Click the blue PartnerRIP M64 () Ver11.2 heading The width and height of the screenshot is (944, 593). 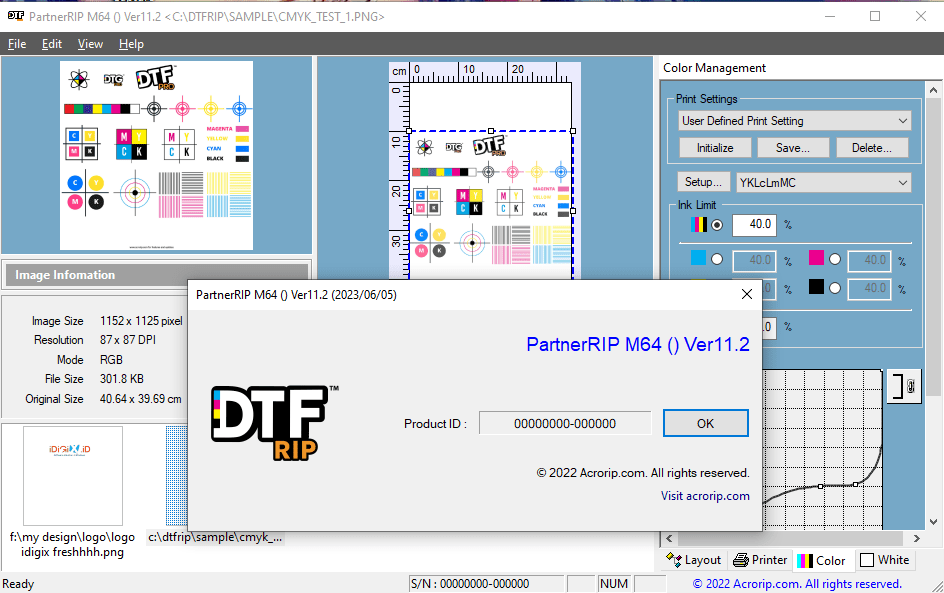pyautogui.click(x=638, y=344)
